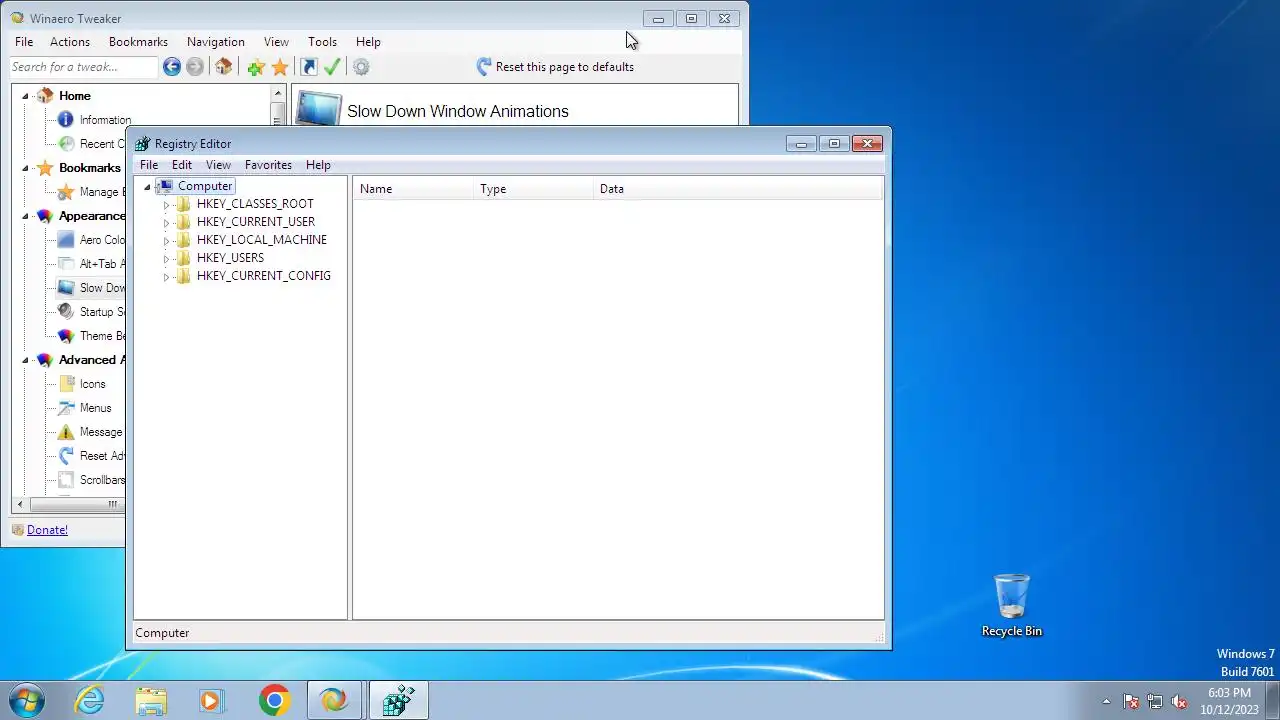This screenshot has width=1280, height=720.
Task: Open the Registry Editor Edit menu
Action: tap(182, 165)
